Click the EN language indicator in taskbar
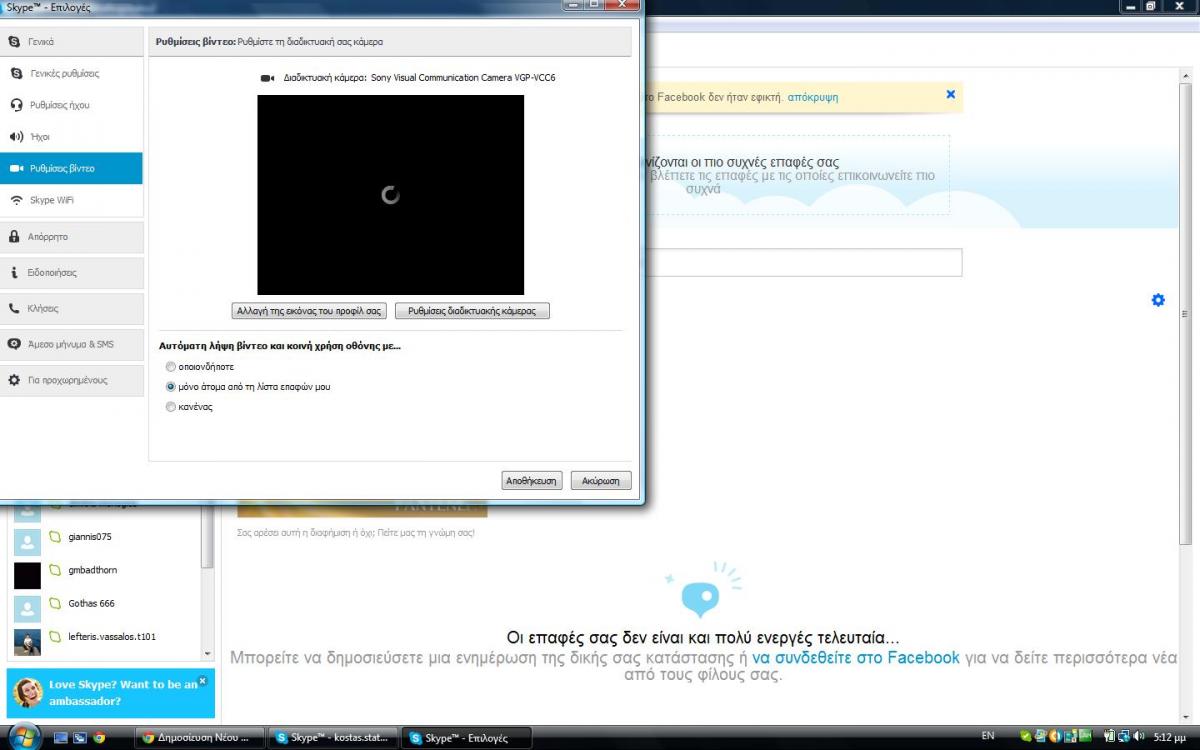Image resolution: width=1200 pixels, height=750 pixels. tap(988, 736)
